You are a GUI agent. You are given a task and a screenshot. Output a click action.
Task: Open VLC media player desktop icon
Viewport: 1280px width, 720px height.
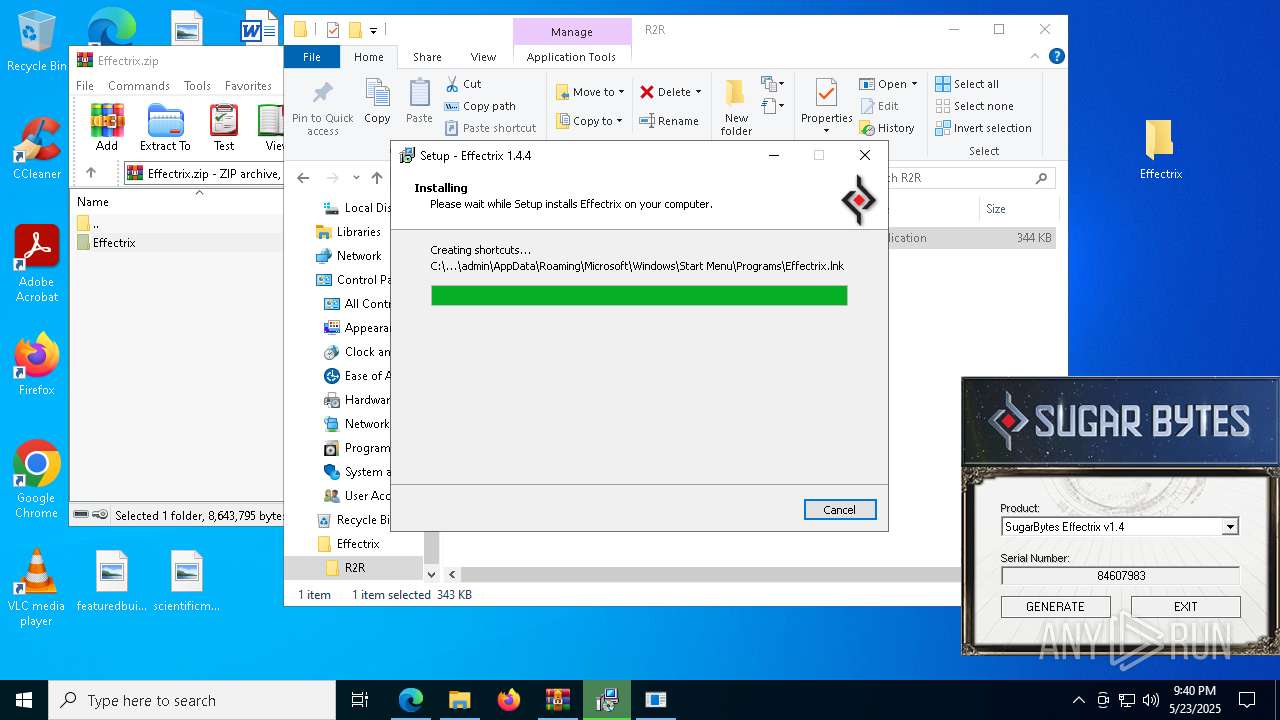37,588
